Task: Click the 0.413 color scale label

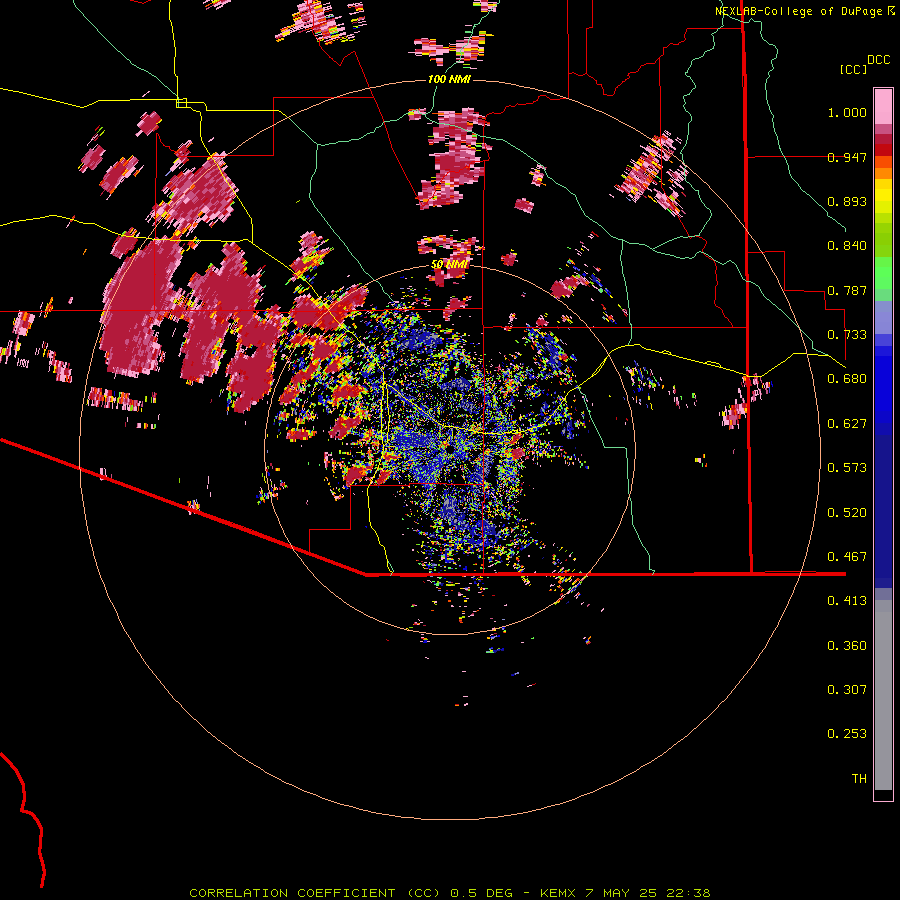Action: pos(847,601)
